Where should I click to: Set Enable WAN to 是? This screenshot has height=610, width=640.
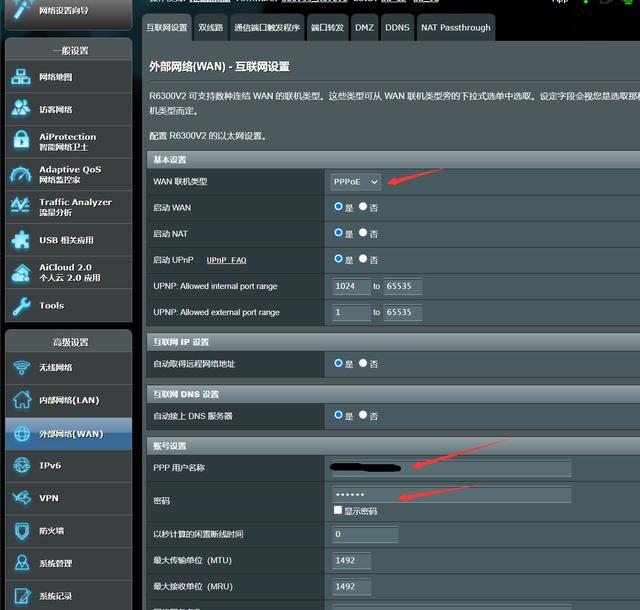tap(338, 207)
